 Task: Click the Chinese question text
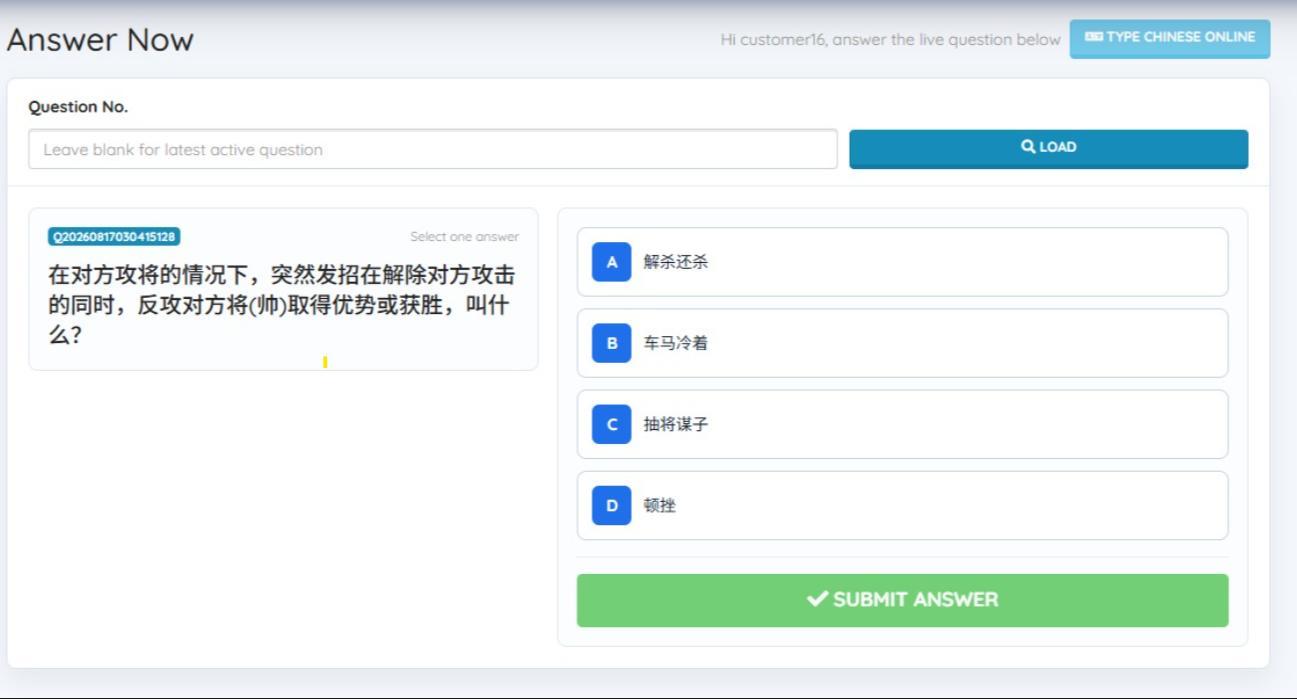pos(282,305)
